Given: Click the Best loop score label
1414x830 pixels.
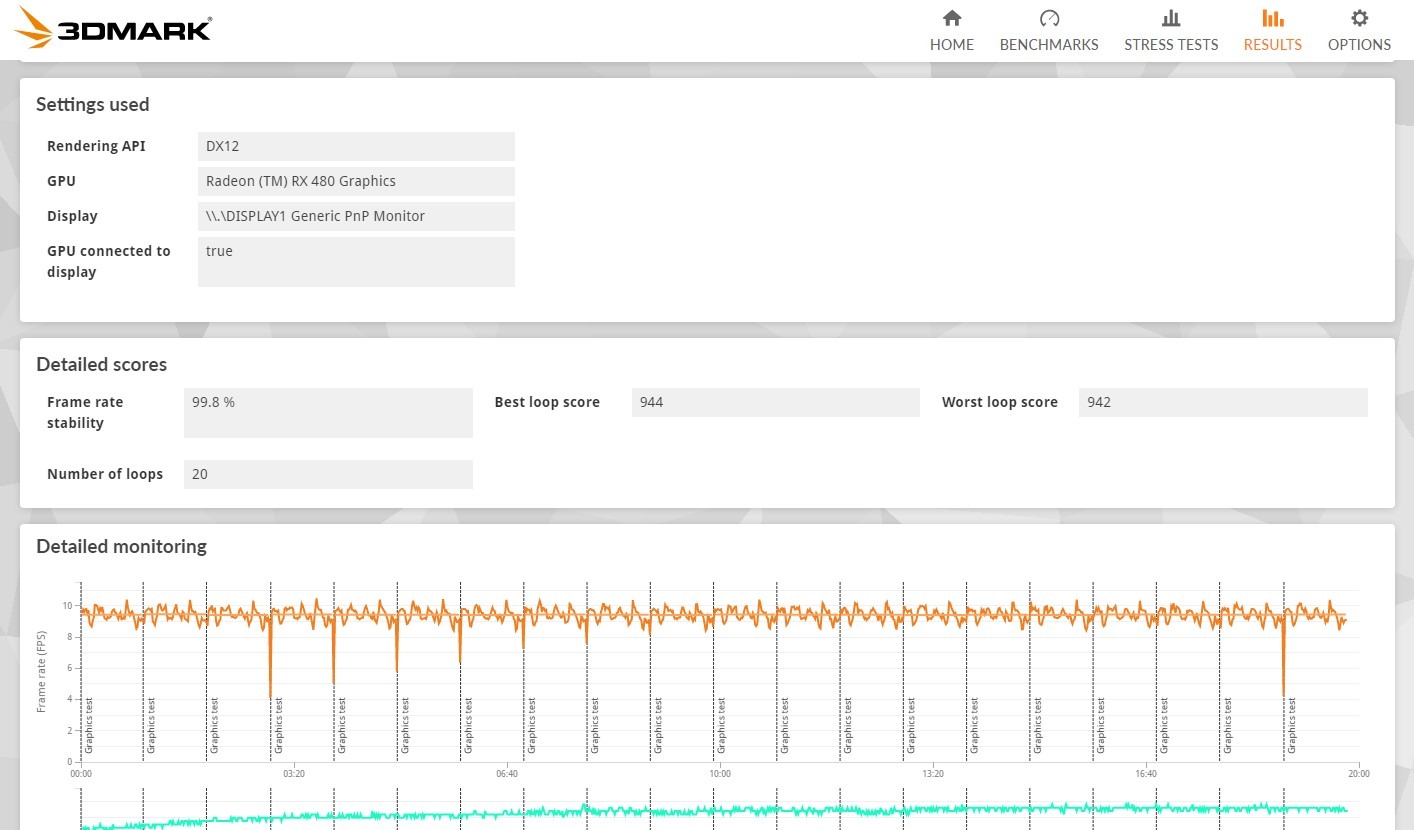Looking at the screenshot, I should tap(547, 402).
